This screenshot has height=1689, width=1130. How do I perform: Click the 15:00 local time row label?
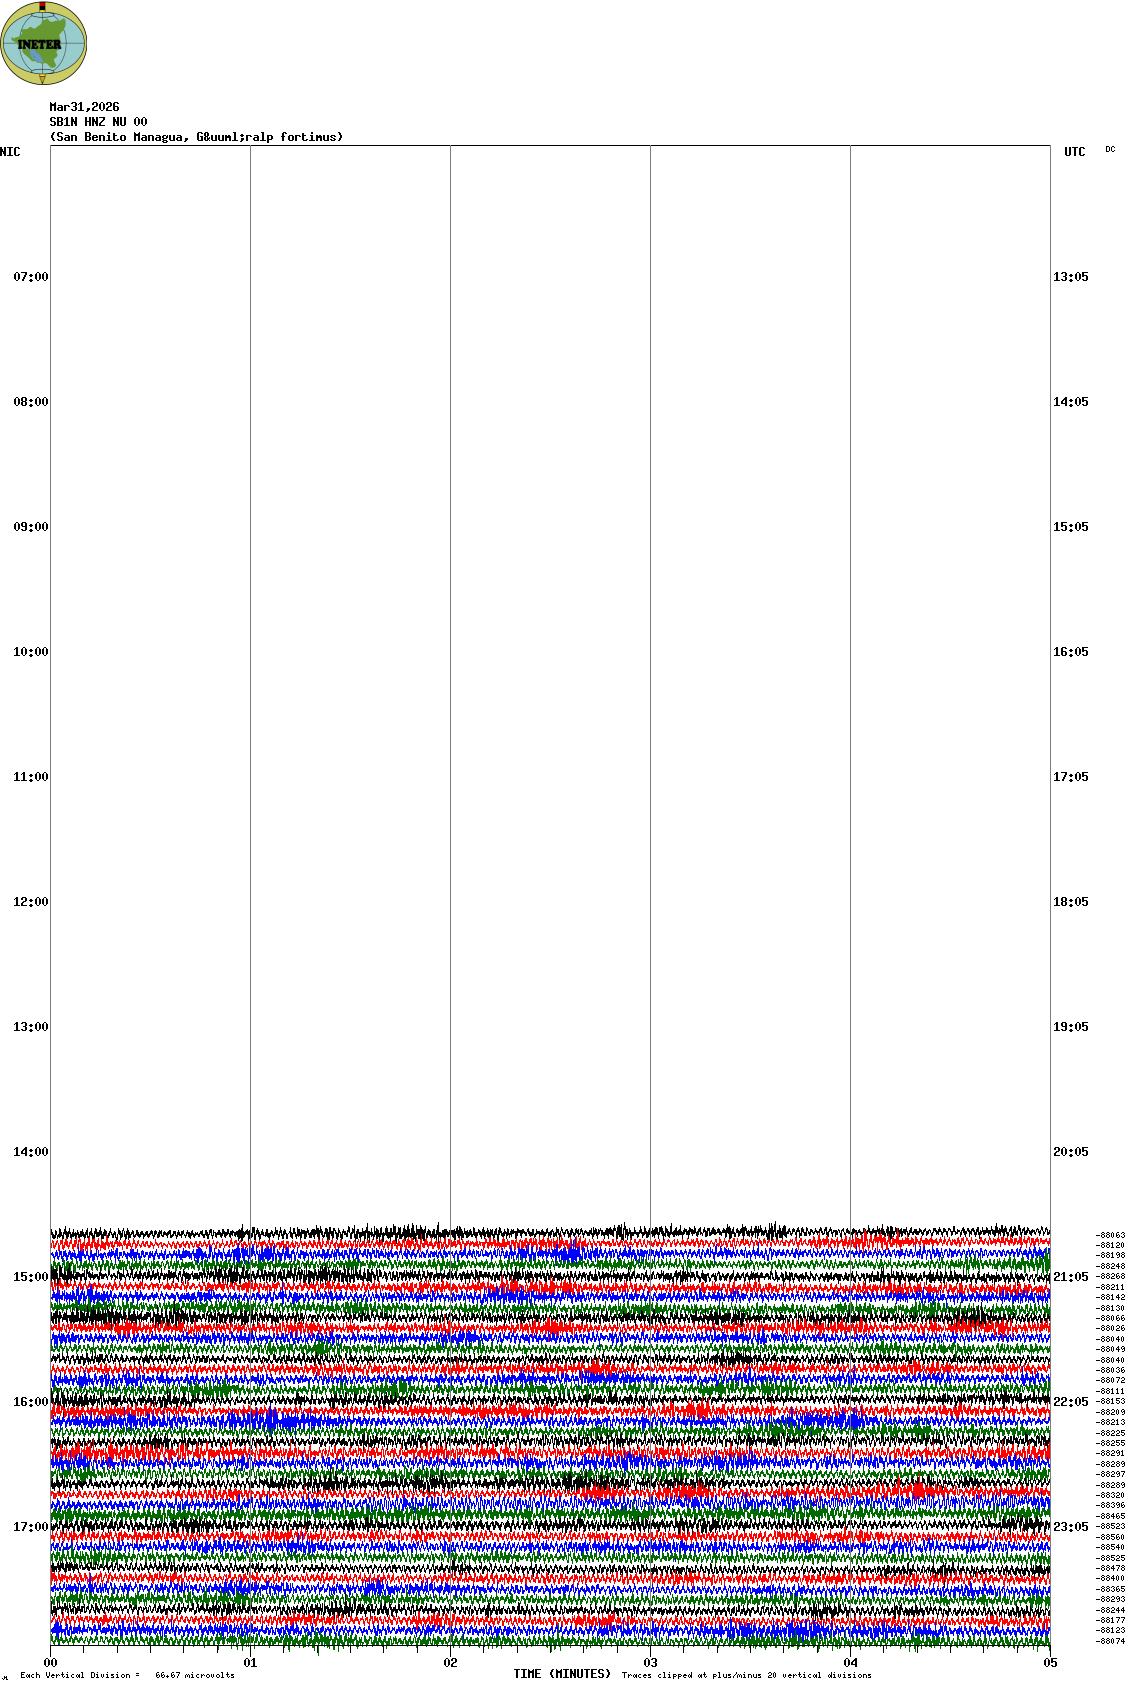[x=30, y=1277]
